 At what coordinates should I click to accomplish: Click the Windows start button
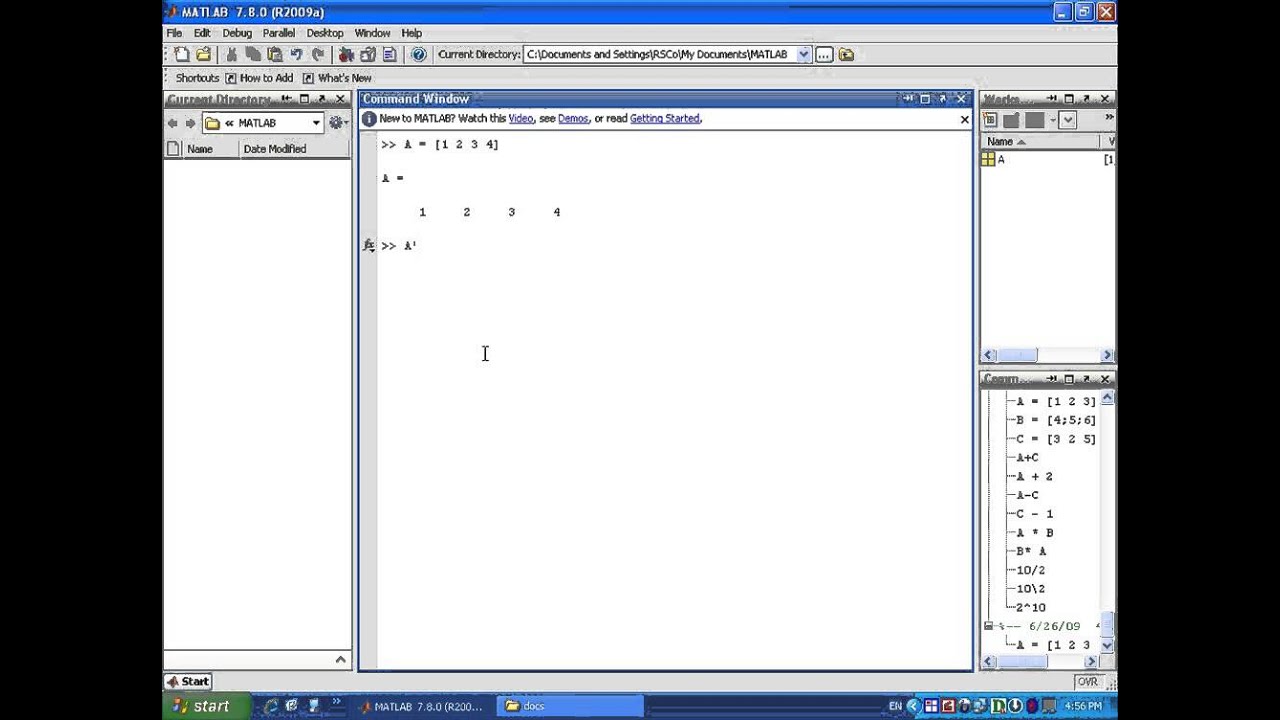tap(204, 706)
